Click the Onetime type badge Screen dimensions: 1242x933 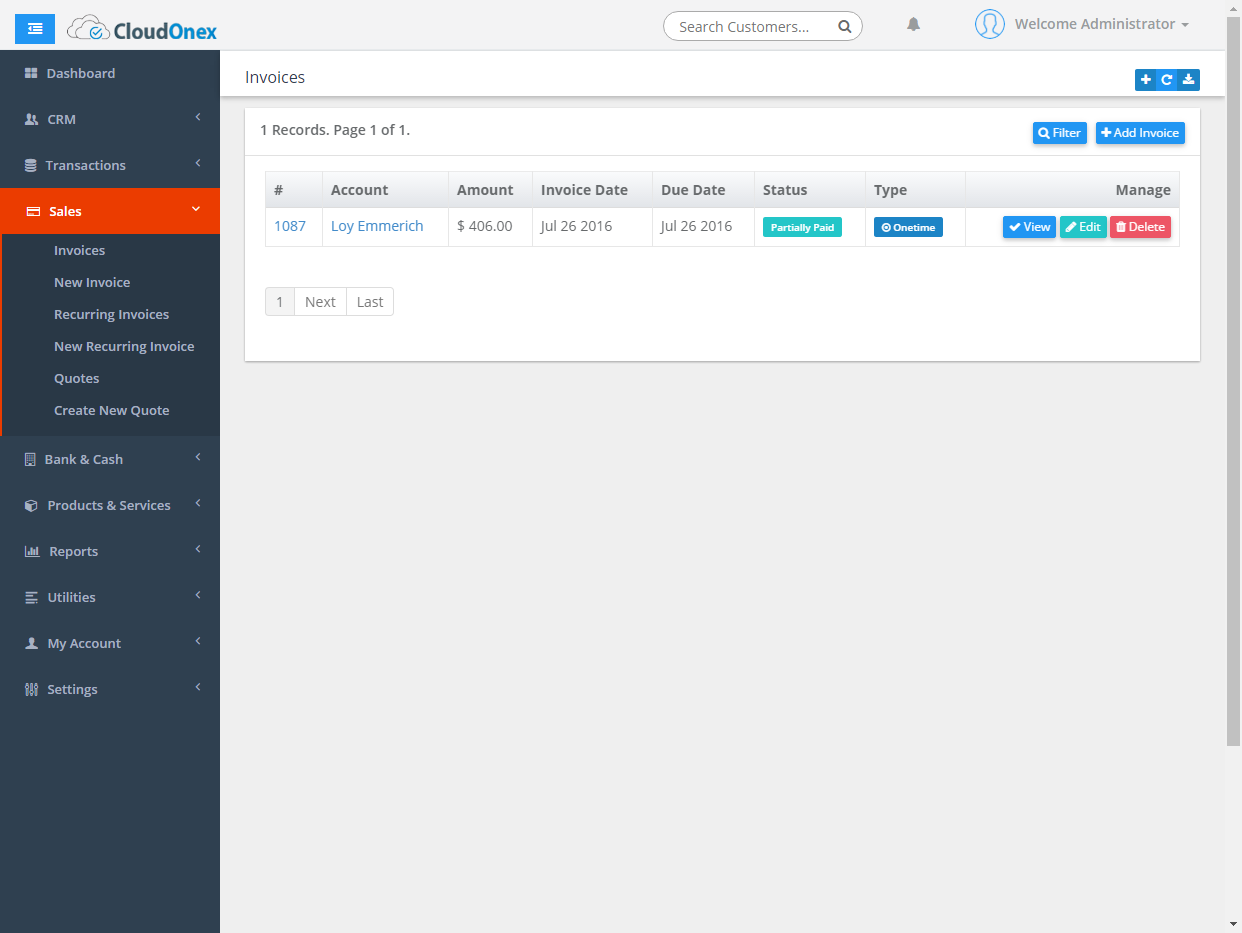tap(908, 227)
